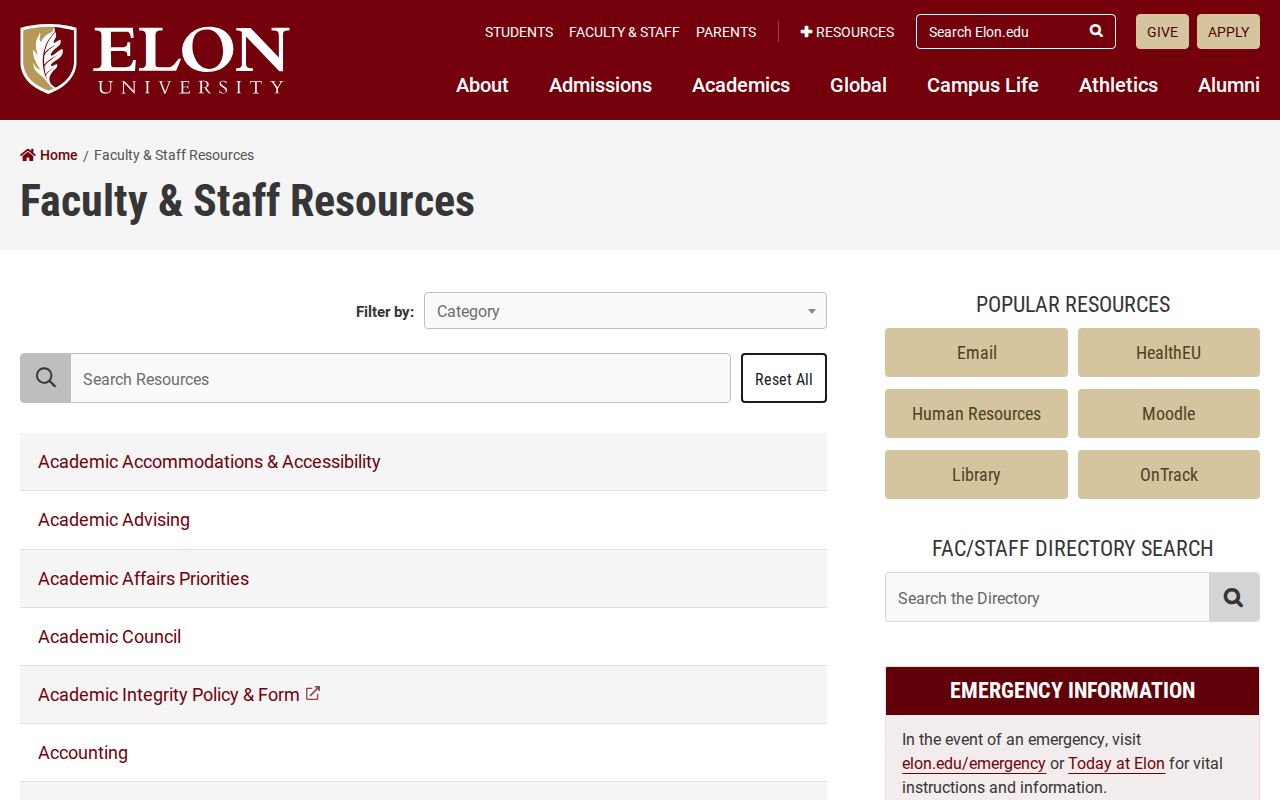1280x800 pixels.
Task: Go to the FACULTY & STAFF link
Action: click(624, 32)
